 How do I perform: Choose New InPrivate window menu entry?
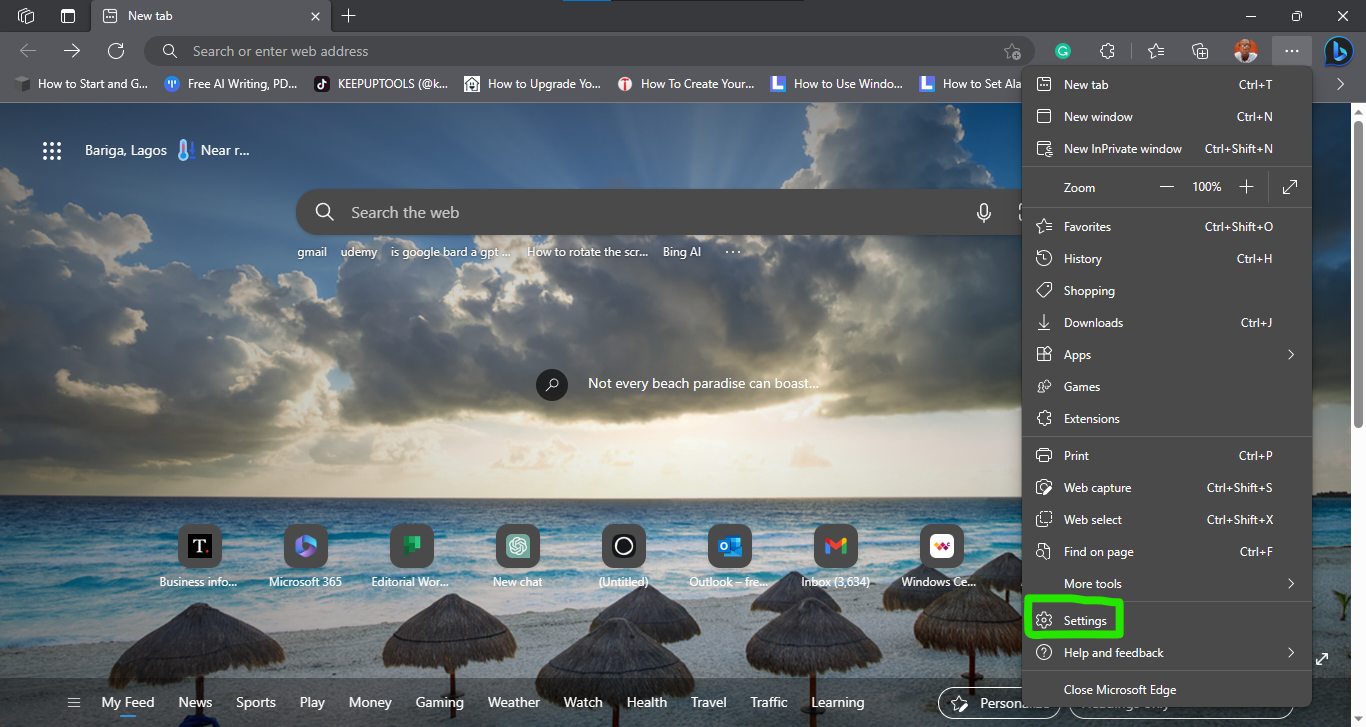1166,149
